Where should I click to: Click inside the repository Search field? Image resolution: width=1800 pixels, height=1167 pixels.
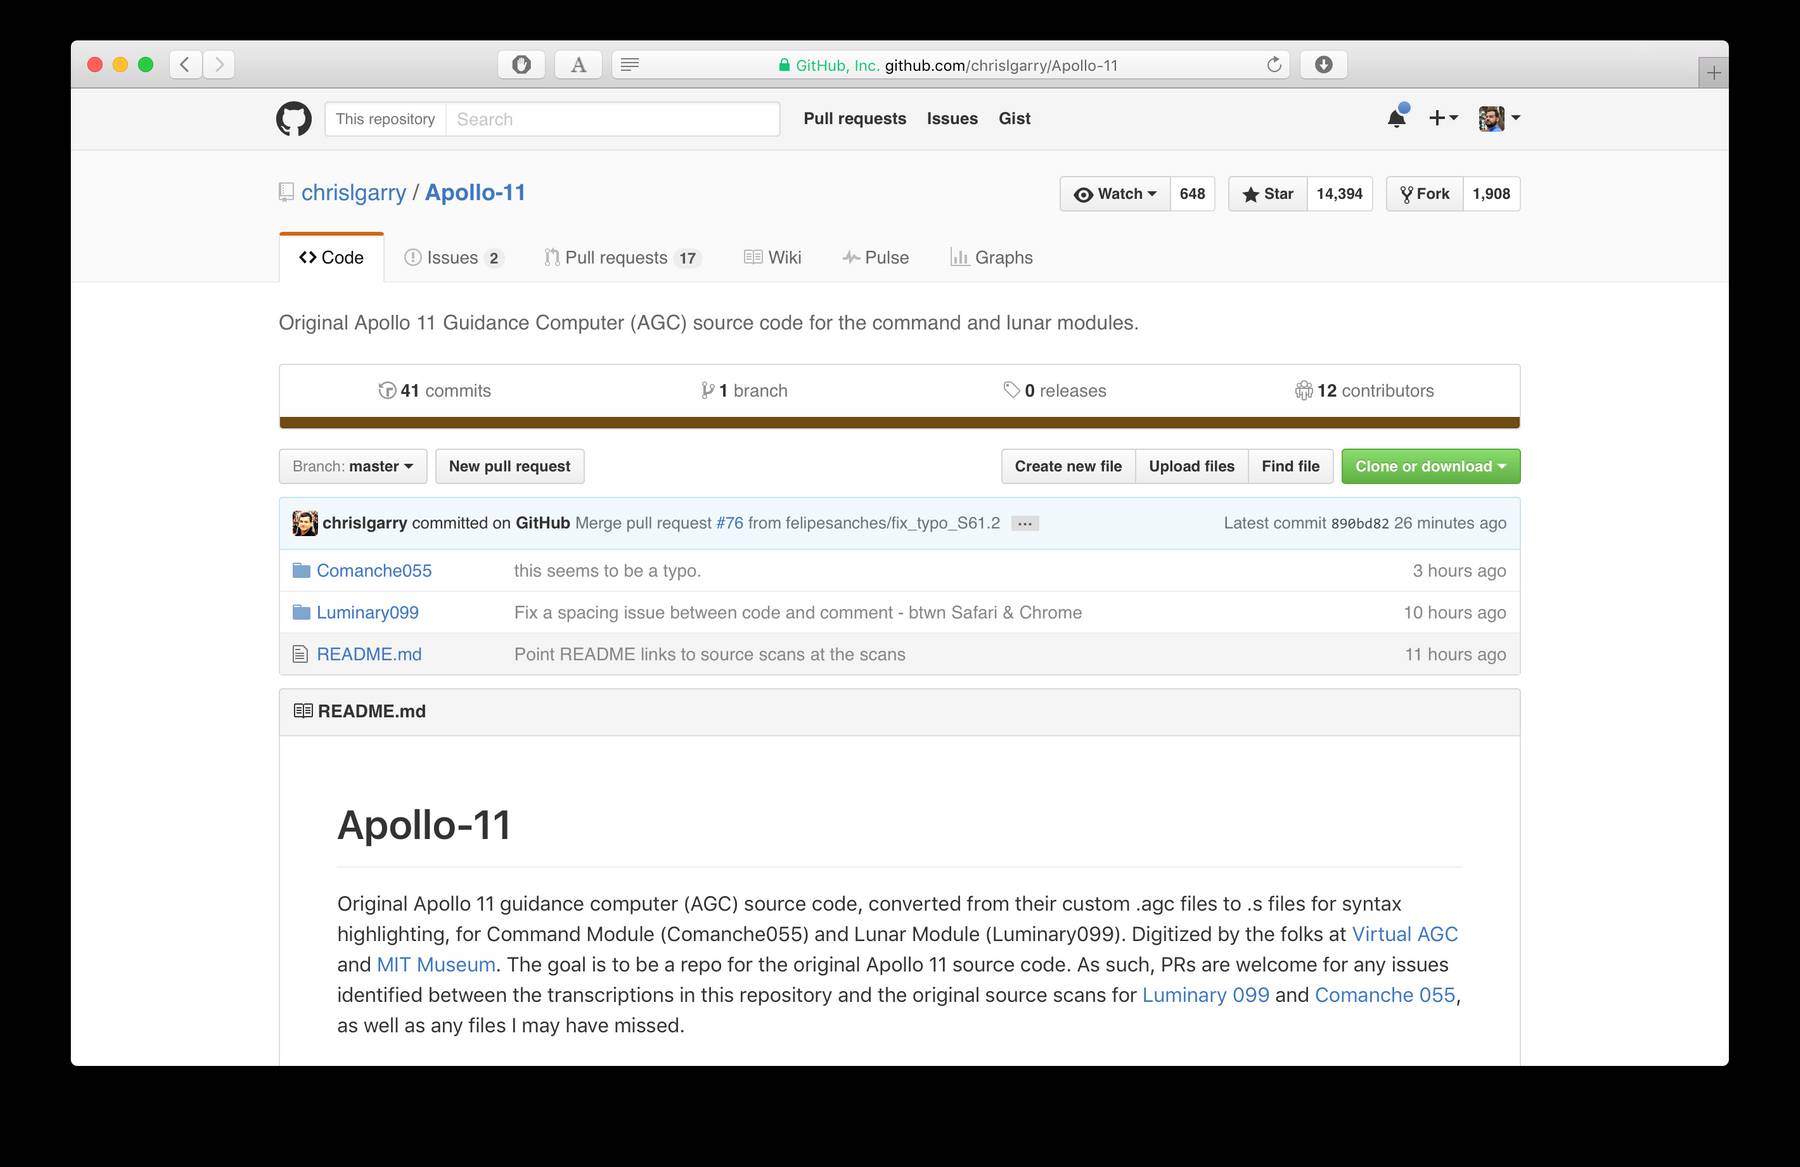click(612, 118)
